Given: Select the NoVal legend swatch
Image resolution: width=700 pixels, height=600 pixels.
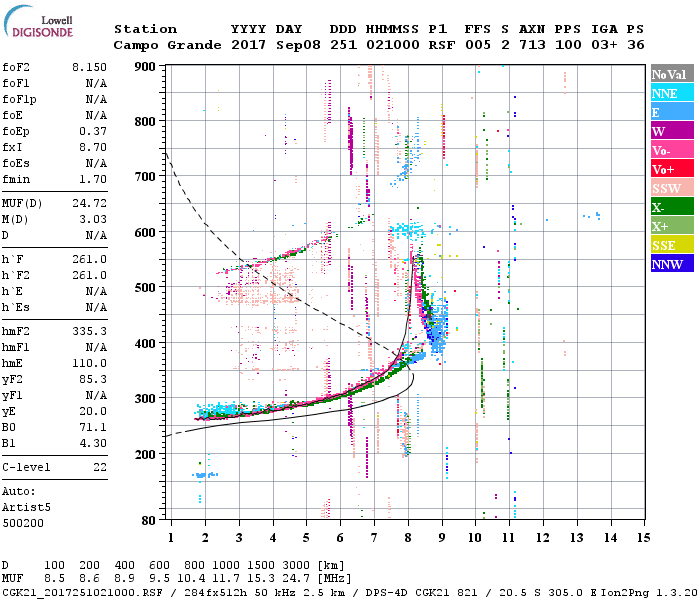Looking at the screenshot, I should pos(672,74).
